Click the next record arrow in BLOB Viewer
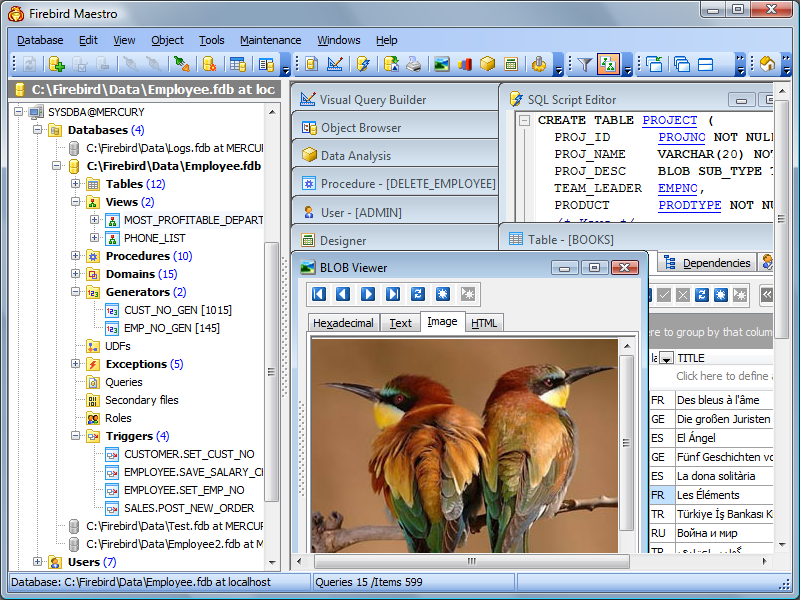800x600 pixels. (x=368, y=294)
